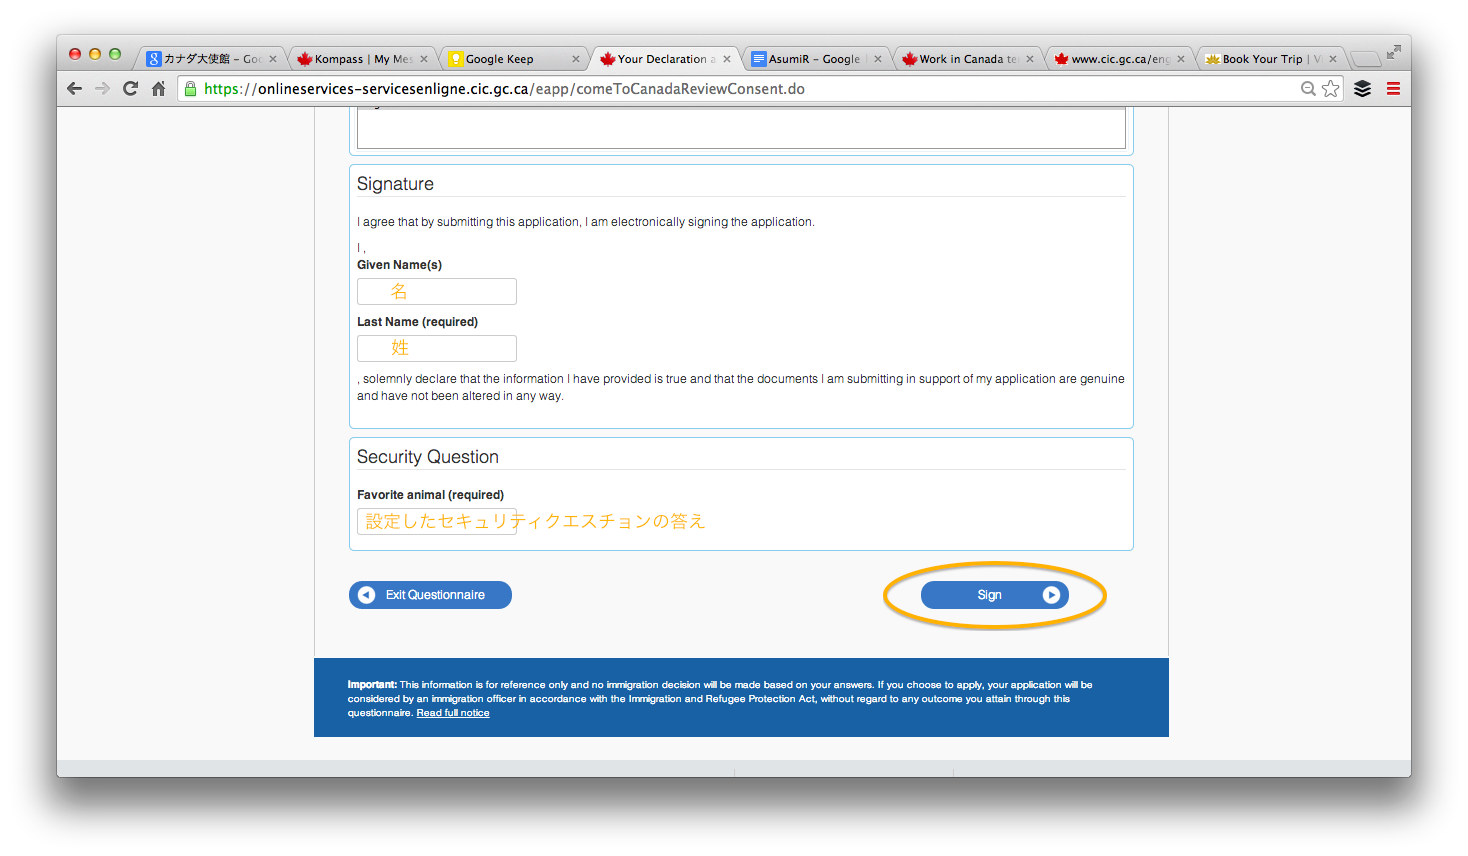Screen dimensions: 1468x856
Task: Reload the current page
Action: 130,89
